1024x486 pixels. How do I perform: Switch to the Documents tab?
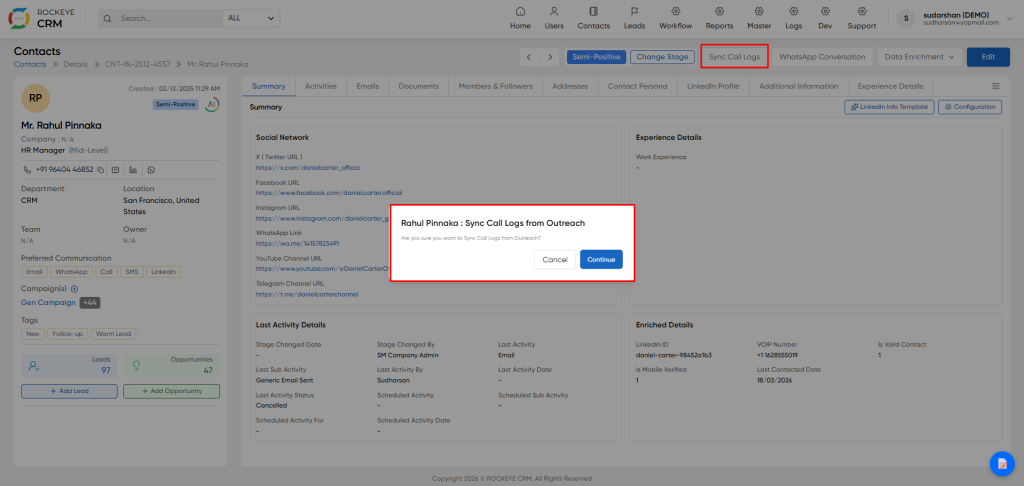click(x=419, y=86)
